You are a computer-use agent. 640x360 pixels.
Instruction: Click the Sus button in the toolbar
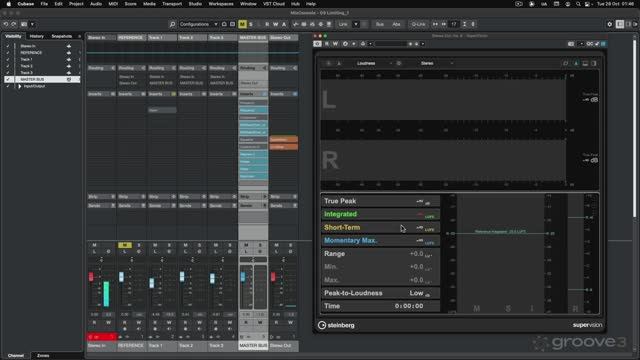tap(380, 24)
